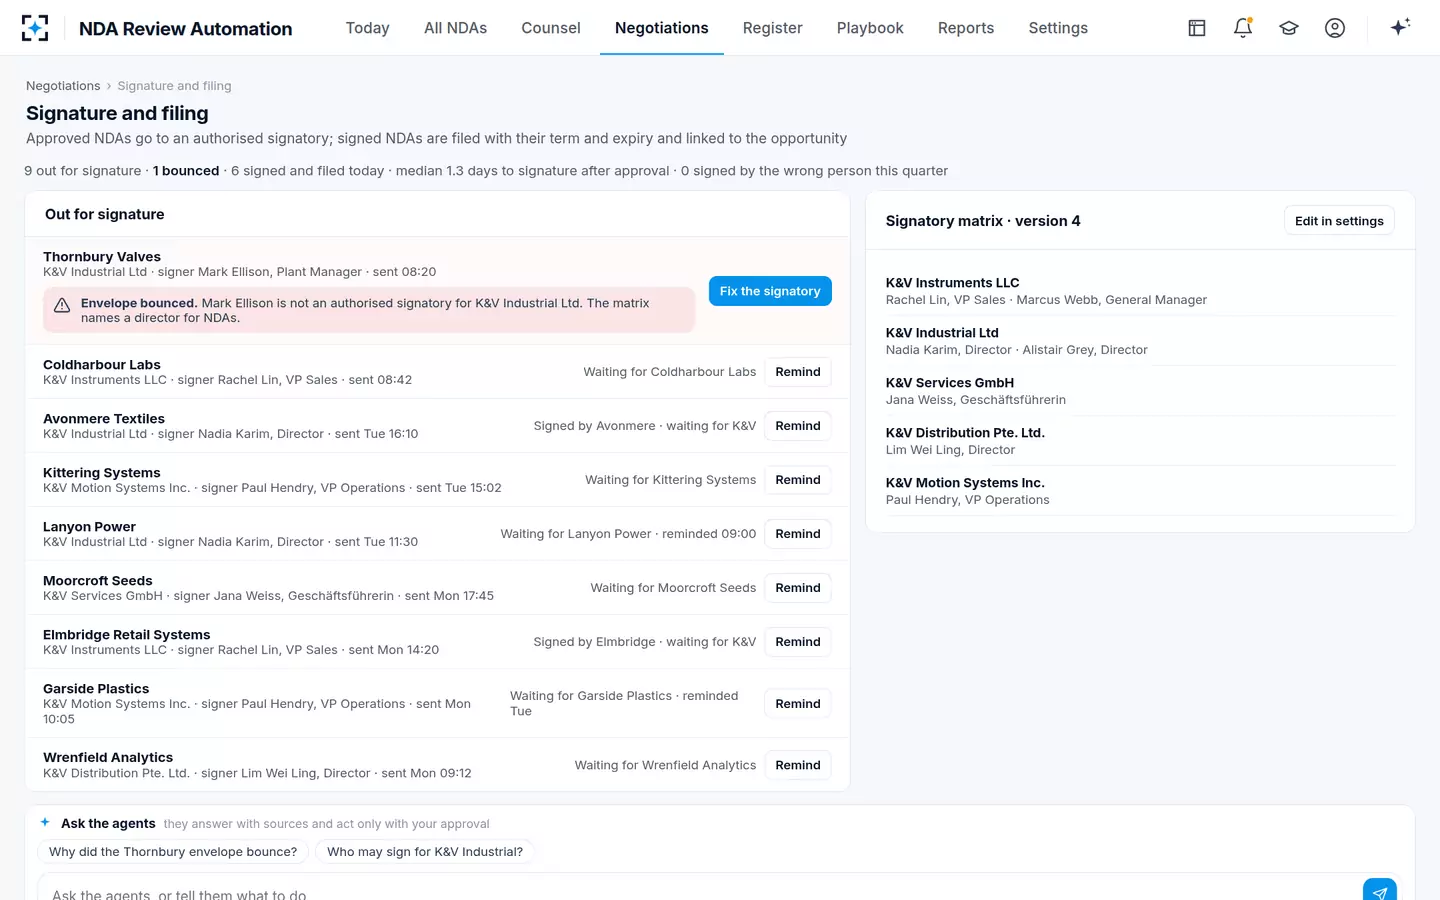The height and width of the screenshot is (900, 1440).
Task: Go to the Today tab
Action: coord(367,28)
